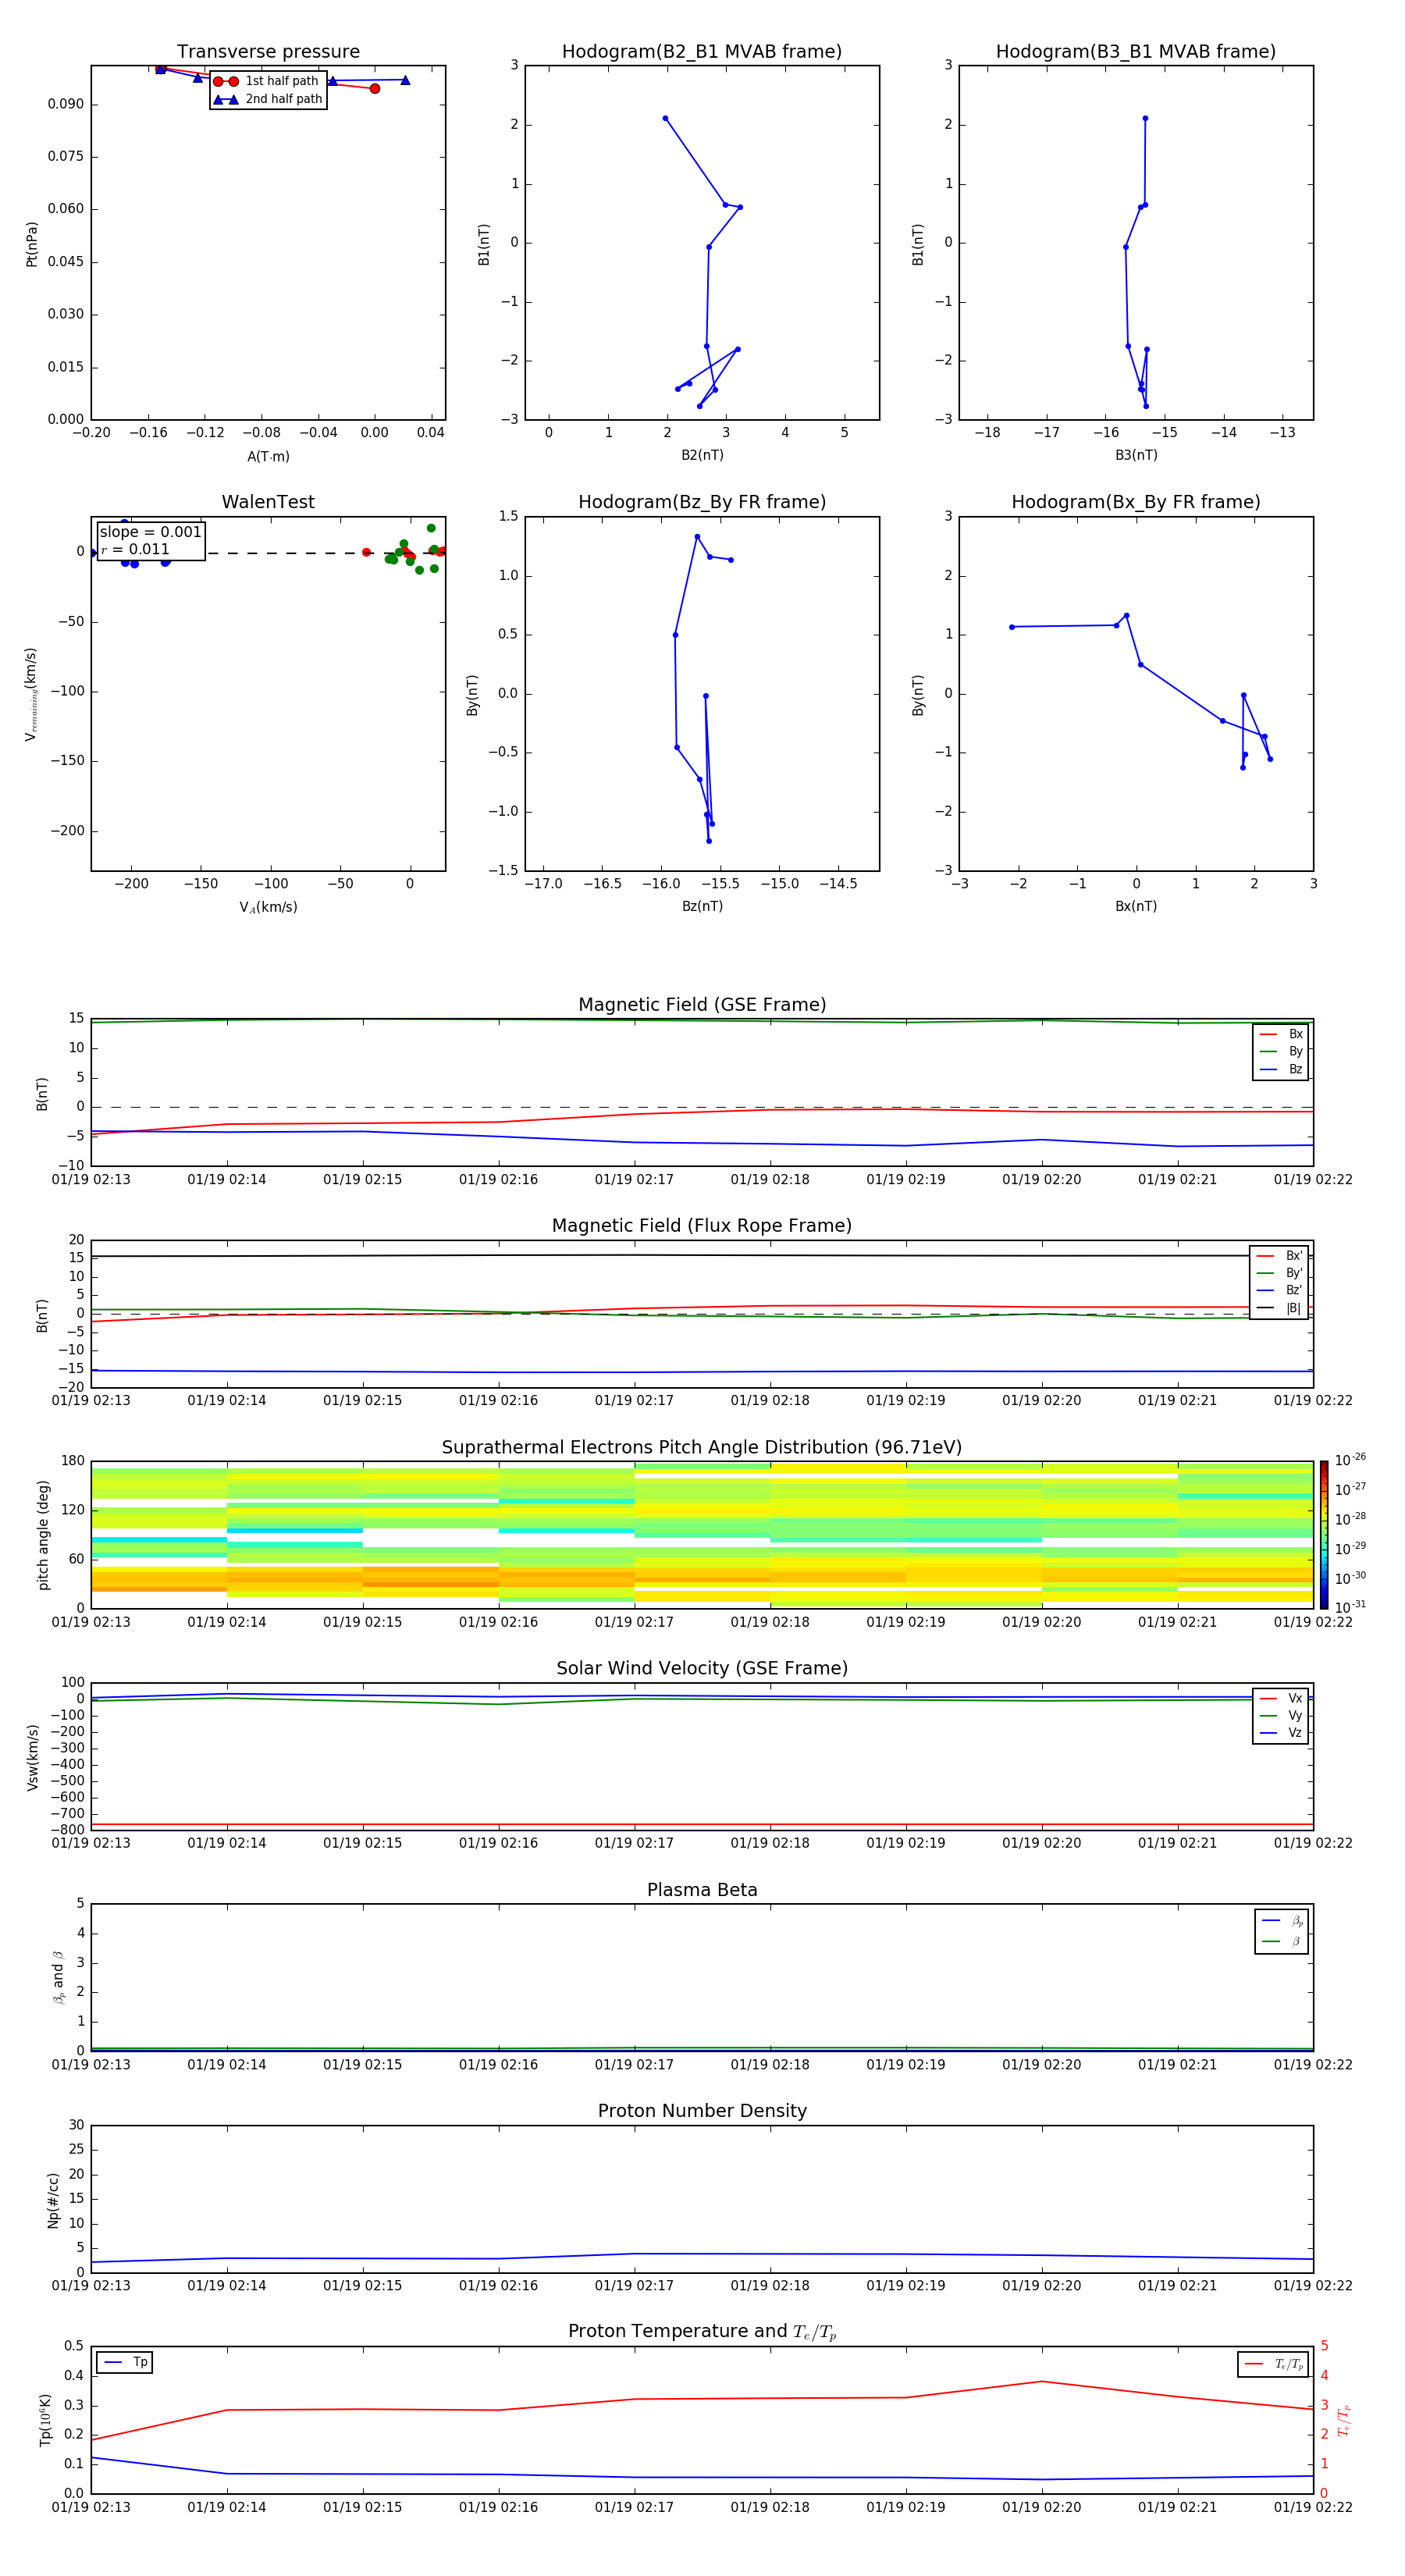Click the 'WalenTest' plot title

click(268, 502)
